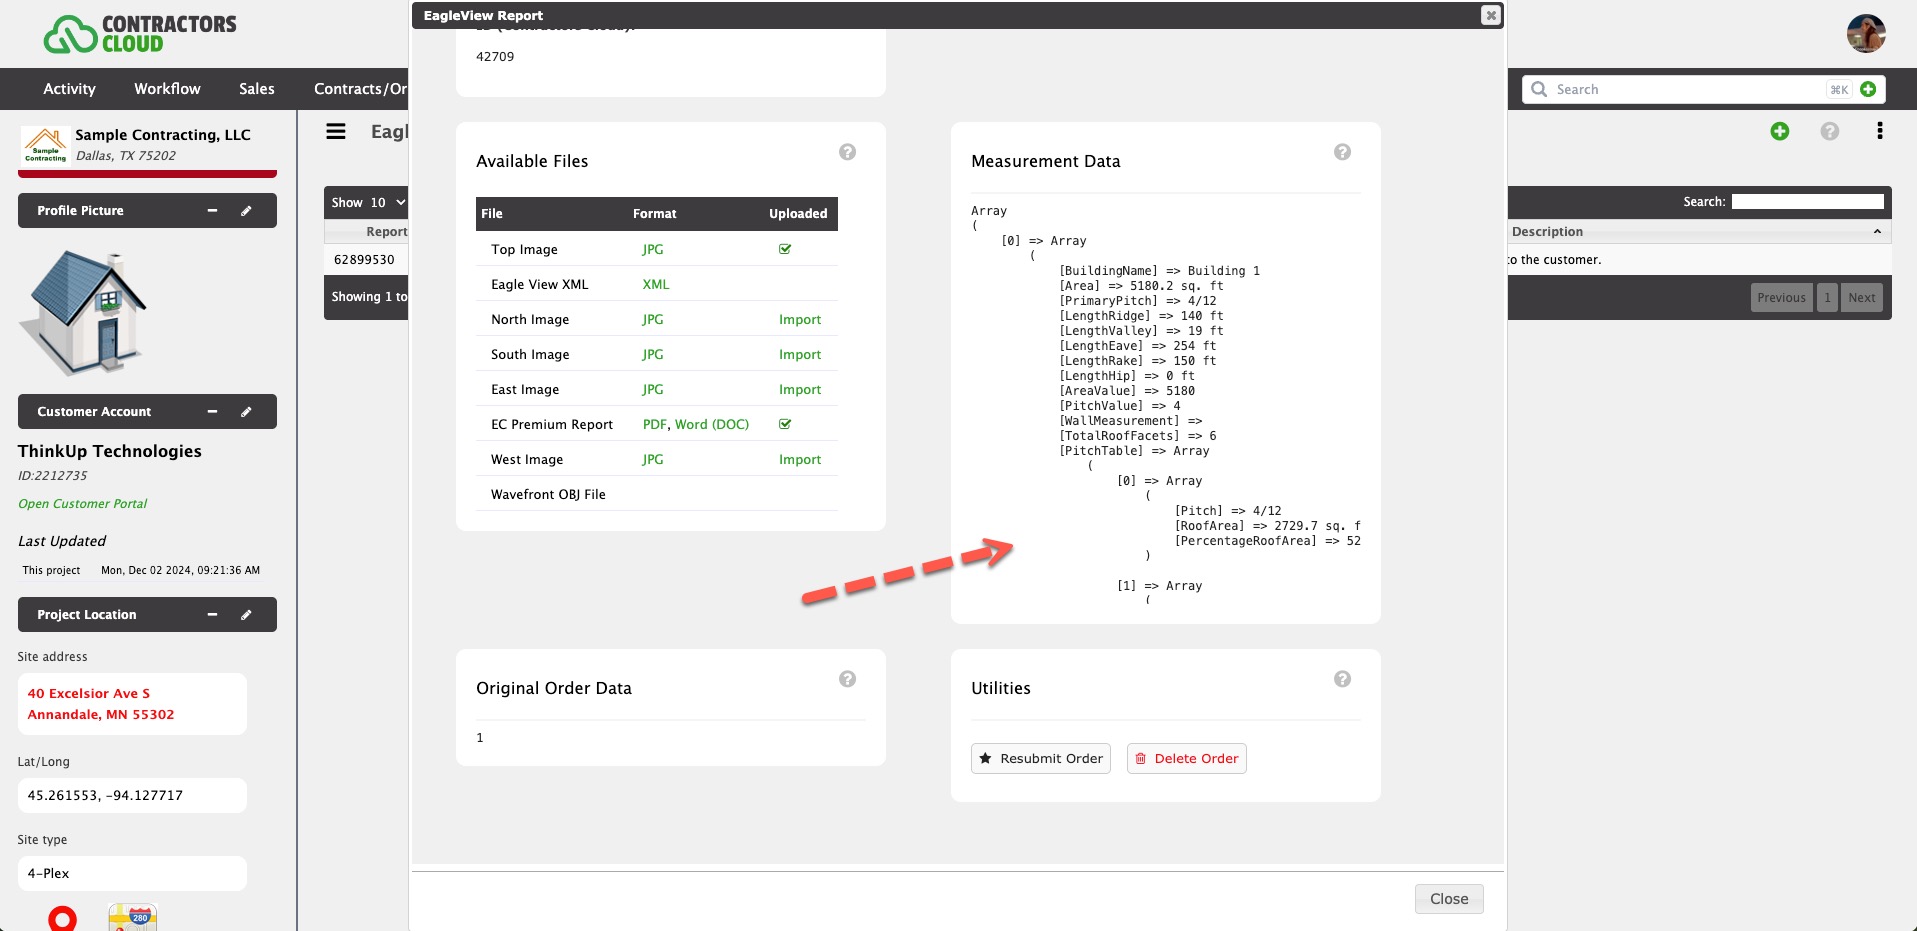Image resolution: width=1917 pixels, height=931 pixels.
Task: Open the Workflow menu
Action: coord(167,89)
